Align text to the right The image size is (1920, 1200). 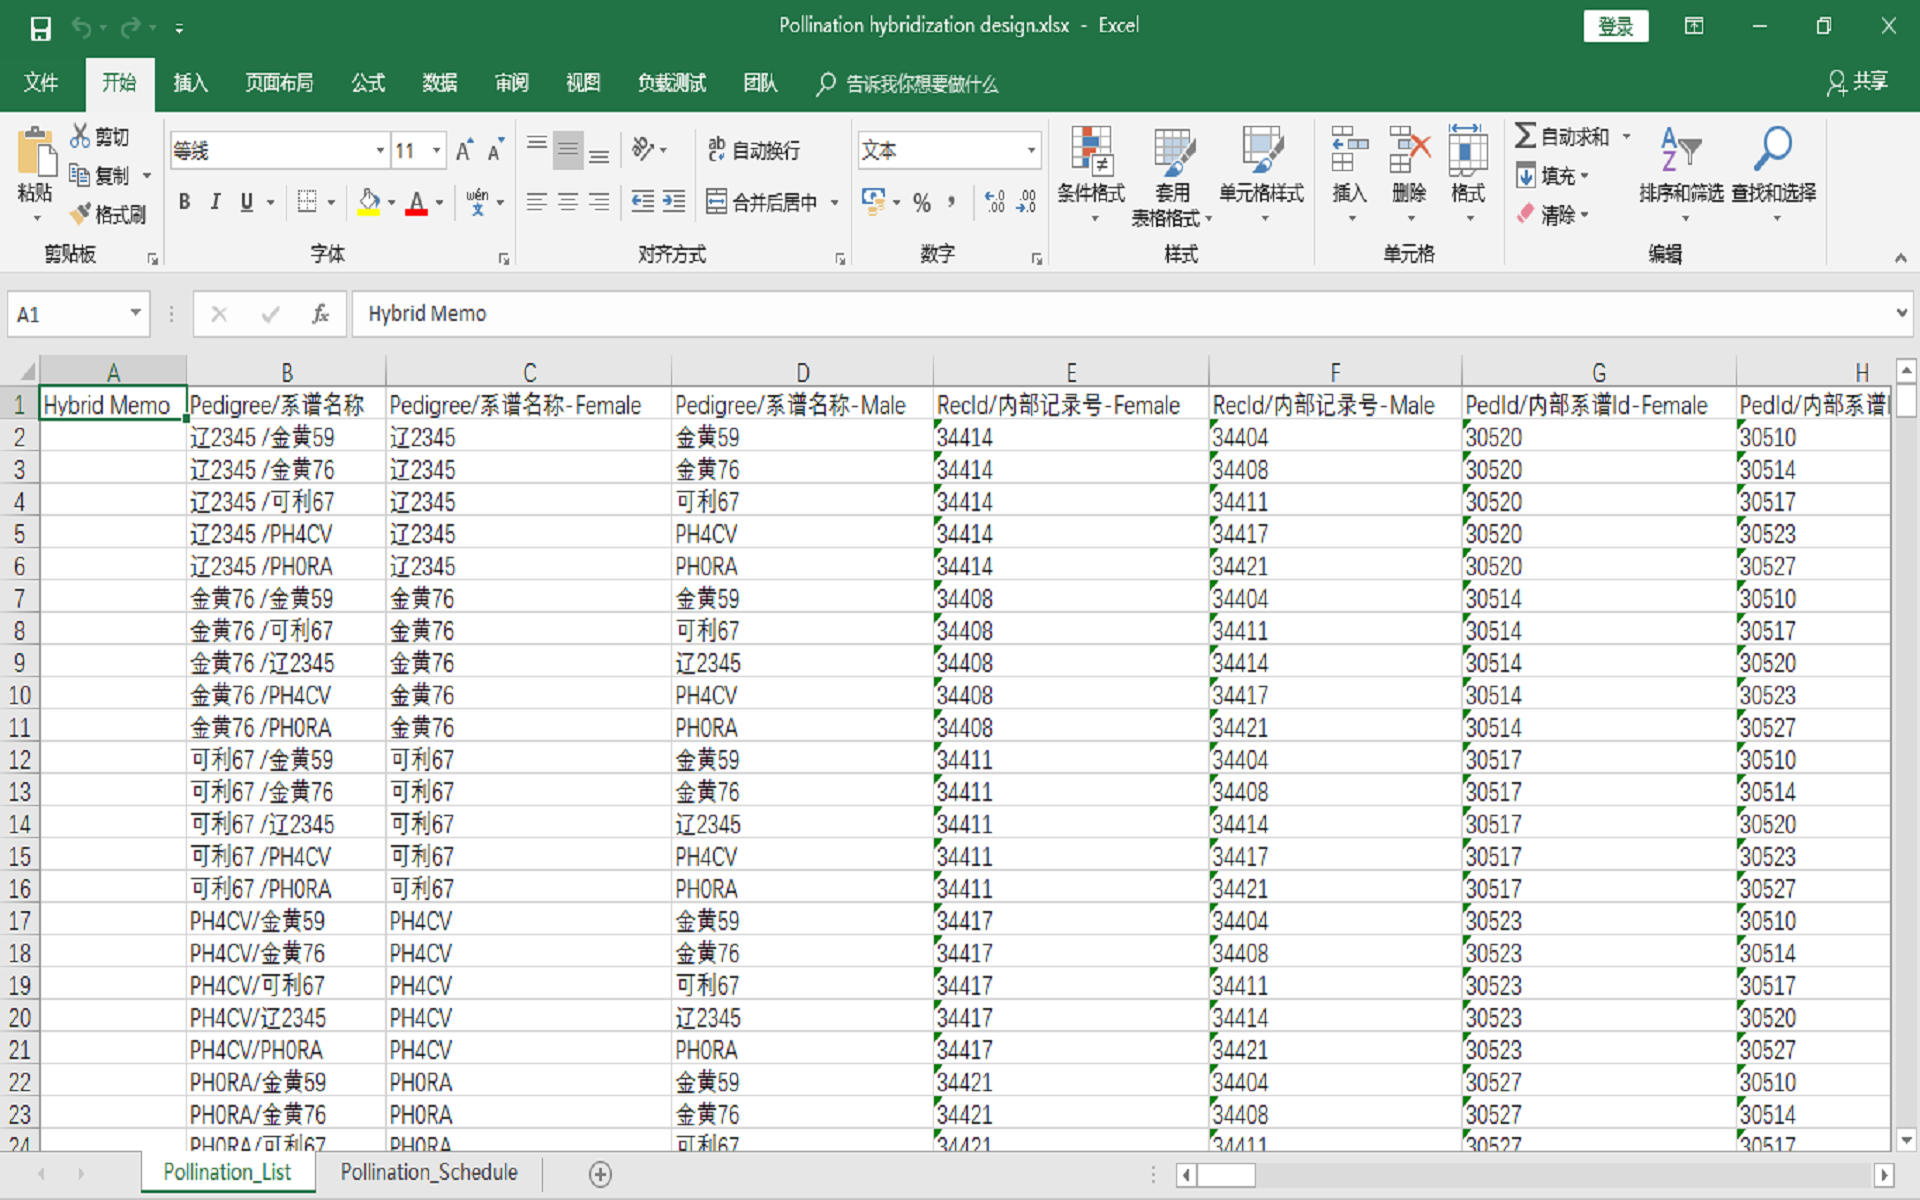[599, 202]
